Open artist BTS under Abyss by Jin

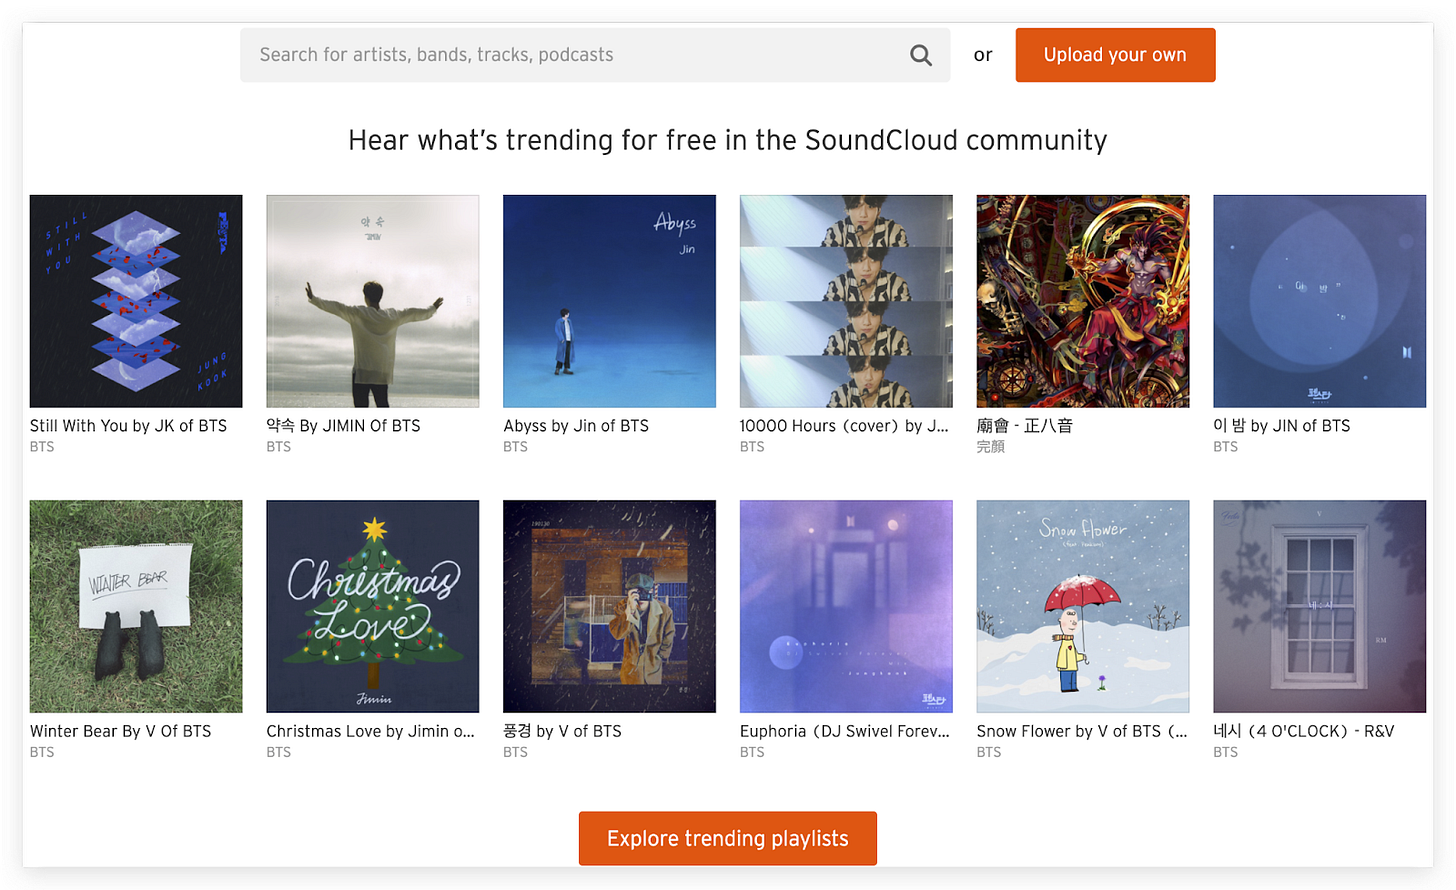pos(515,447)
